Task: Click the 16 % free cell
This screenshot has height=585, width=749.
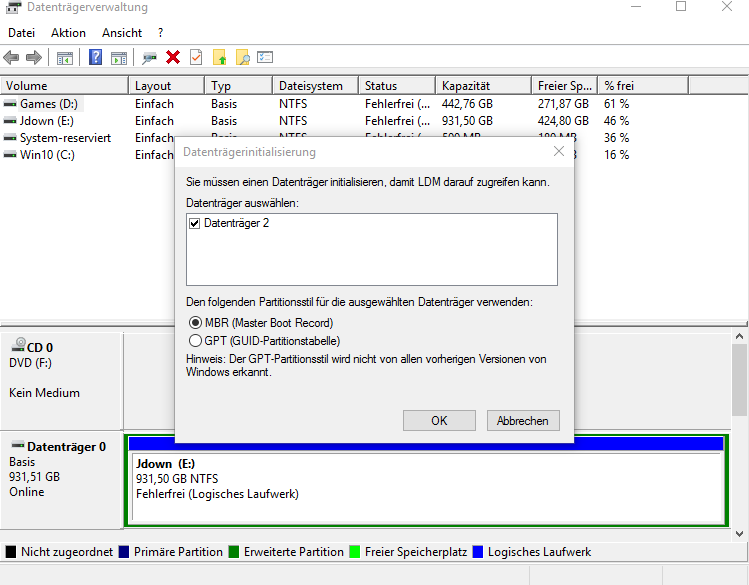Action: [616, 155]
